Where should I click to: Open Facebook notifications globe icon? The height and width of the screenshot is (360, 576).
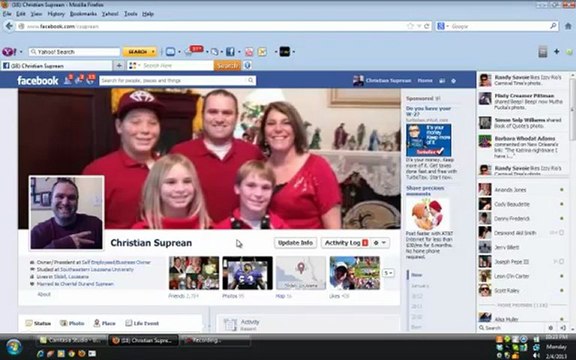(x=91, y=80)
